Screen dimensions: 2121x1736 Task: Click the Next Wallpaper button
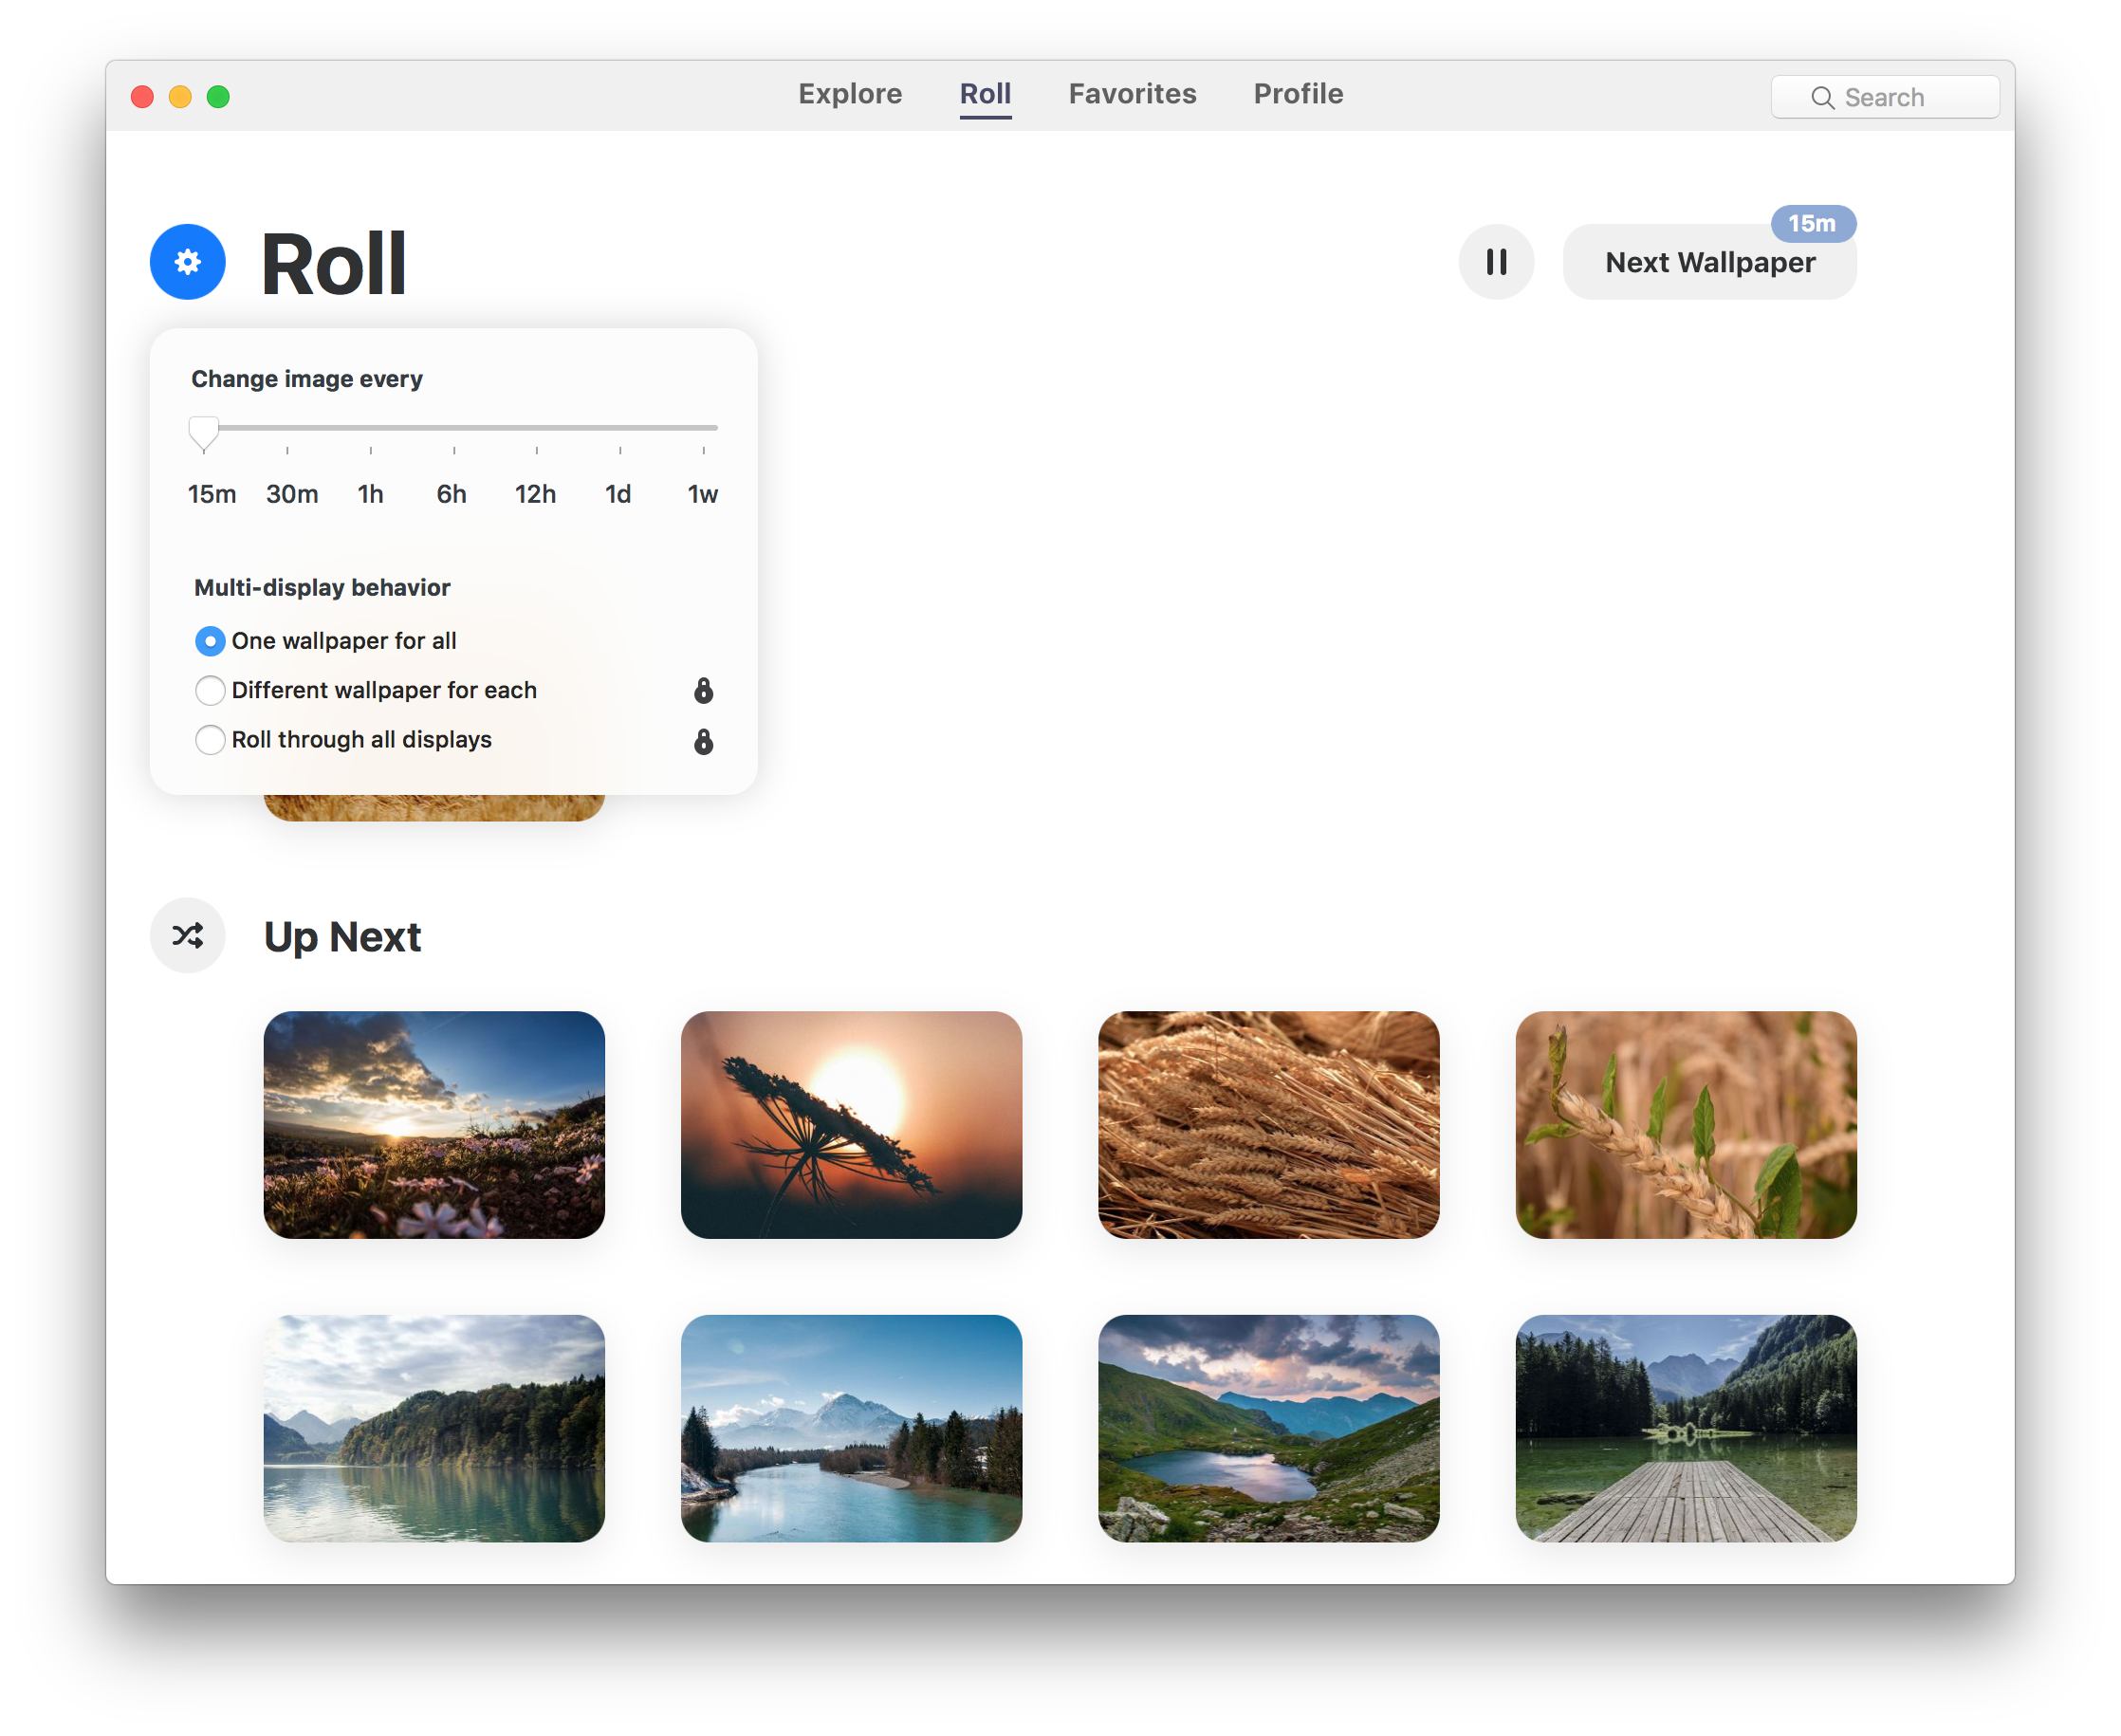tap(1709, 263)
